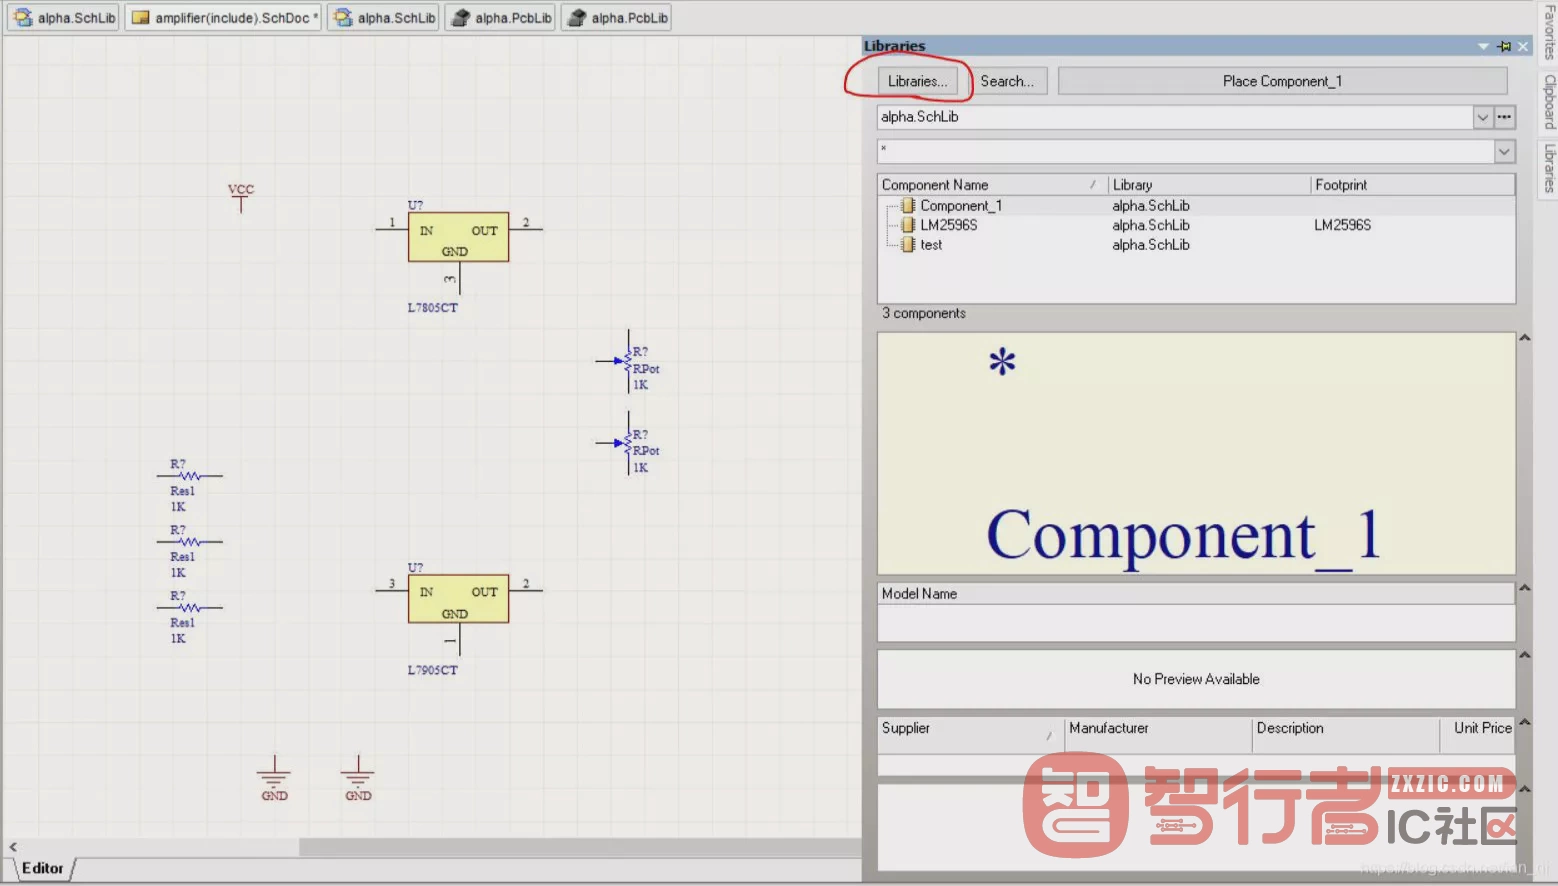The width and height of the screenshot is (1558, 886).
Task: Select the Editor tab at the bottom
Action: (x=43, y=868)
